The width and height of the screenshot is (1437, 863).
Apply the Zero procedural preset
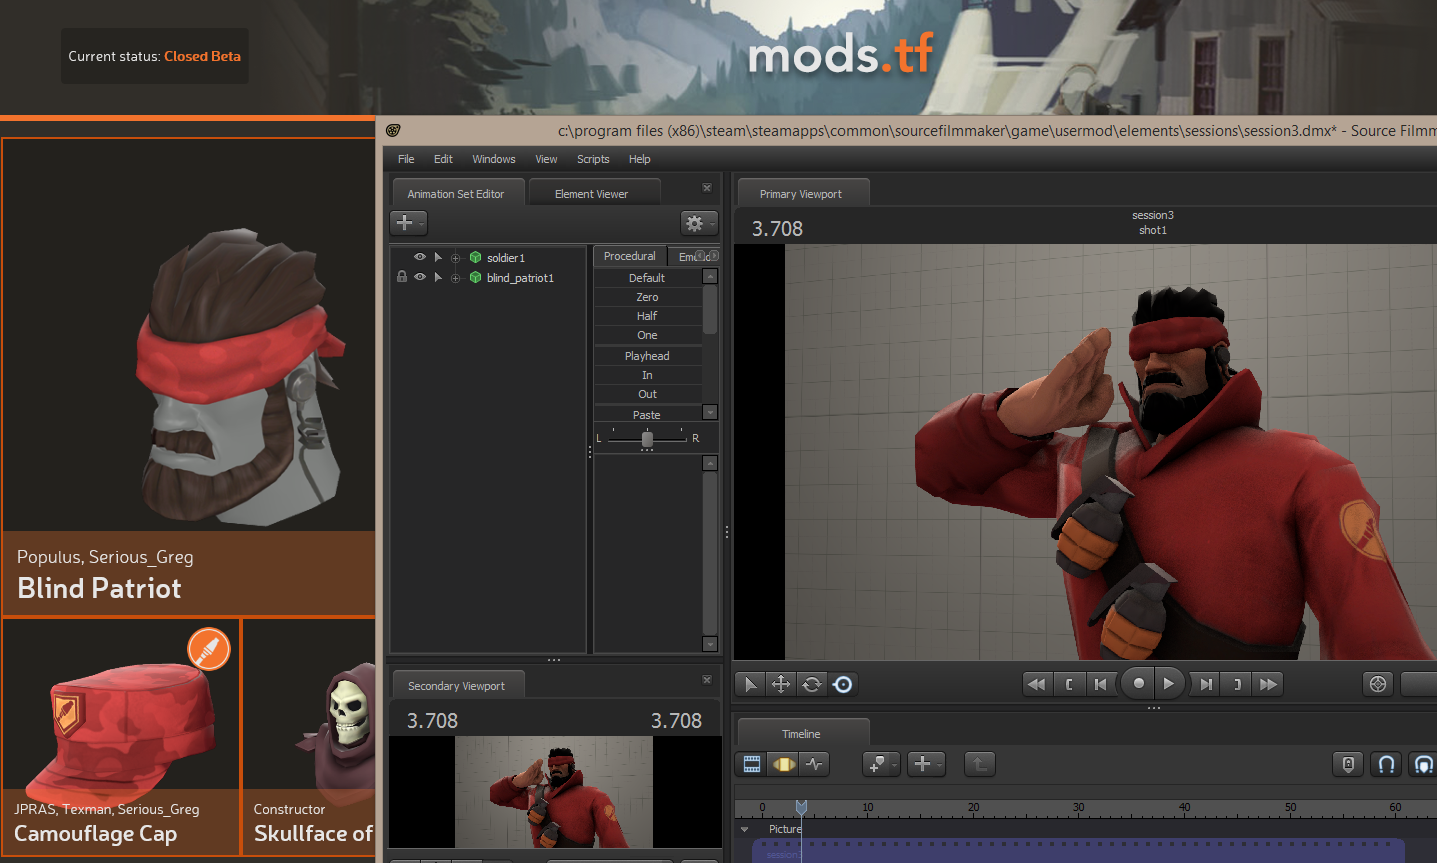pyautogui.click(x=647, y=297)
